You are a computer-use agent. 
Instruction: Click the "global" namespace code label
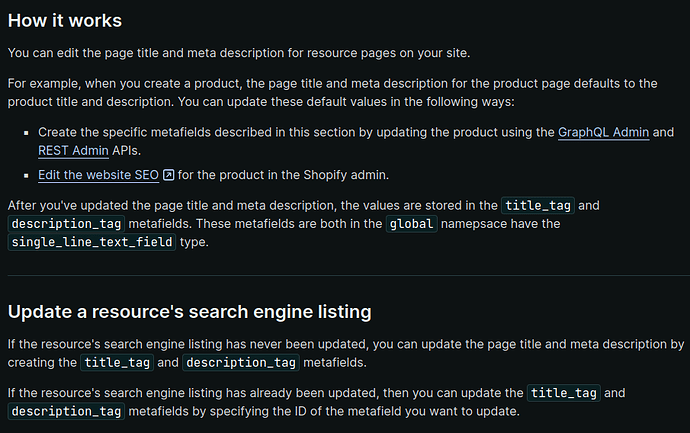point(412,223)
